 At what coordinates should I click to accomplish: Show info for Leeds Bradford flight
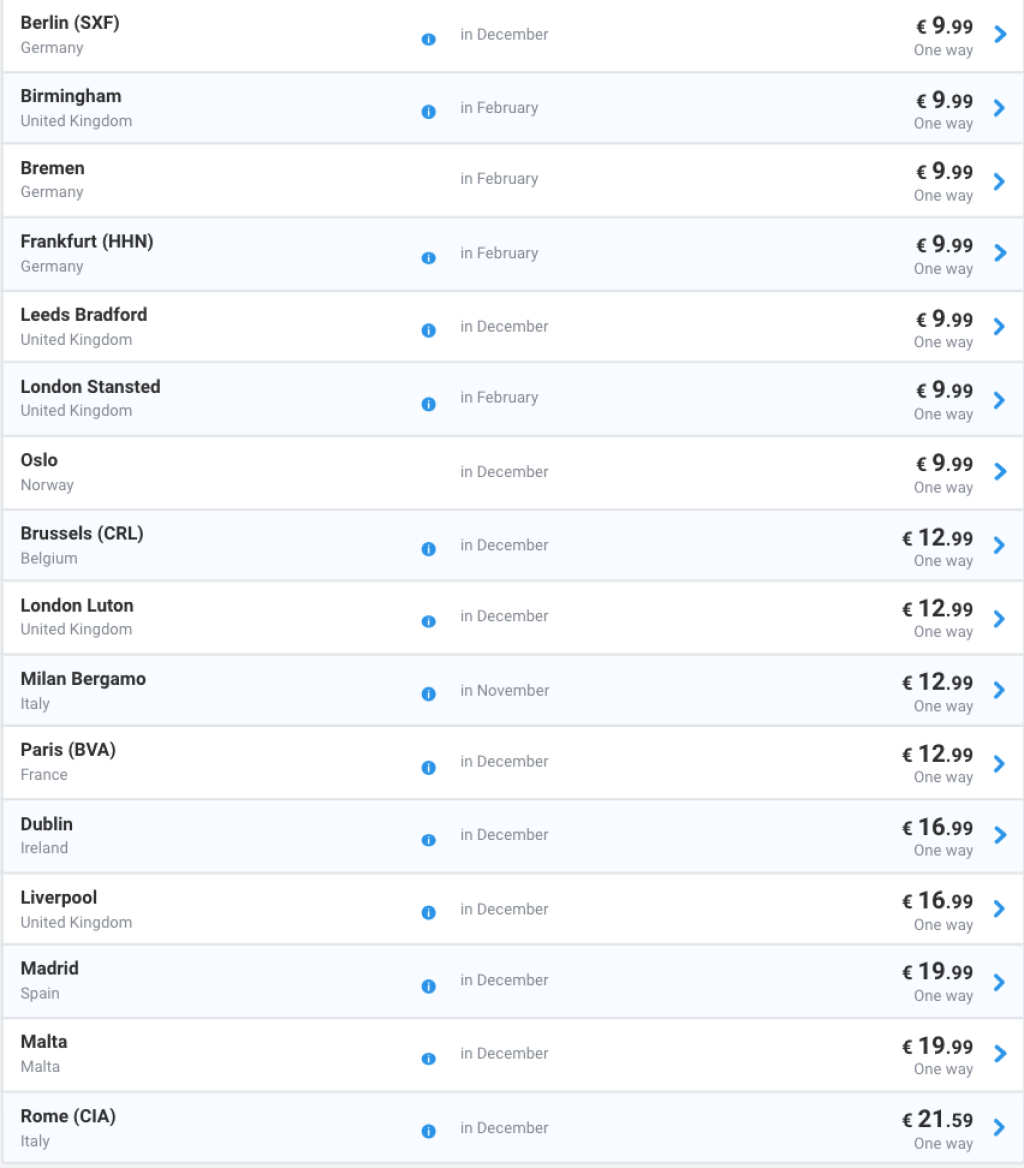[x=428, y=331]
